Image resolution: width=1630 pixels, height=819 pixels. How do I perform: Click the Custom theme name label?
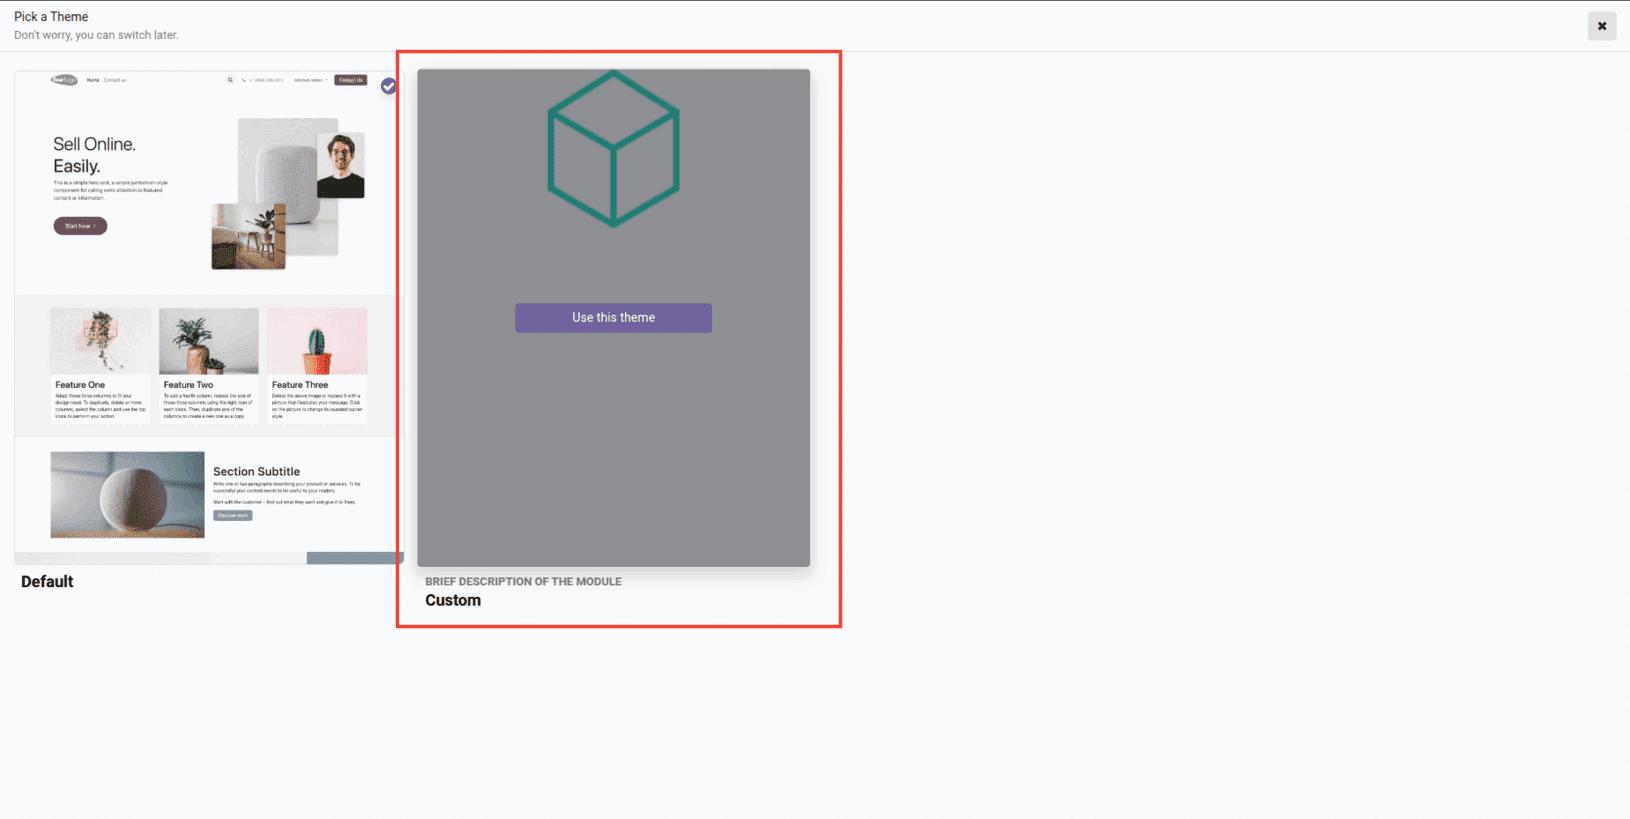click(x=453, y=600)
